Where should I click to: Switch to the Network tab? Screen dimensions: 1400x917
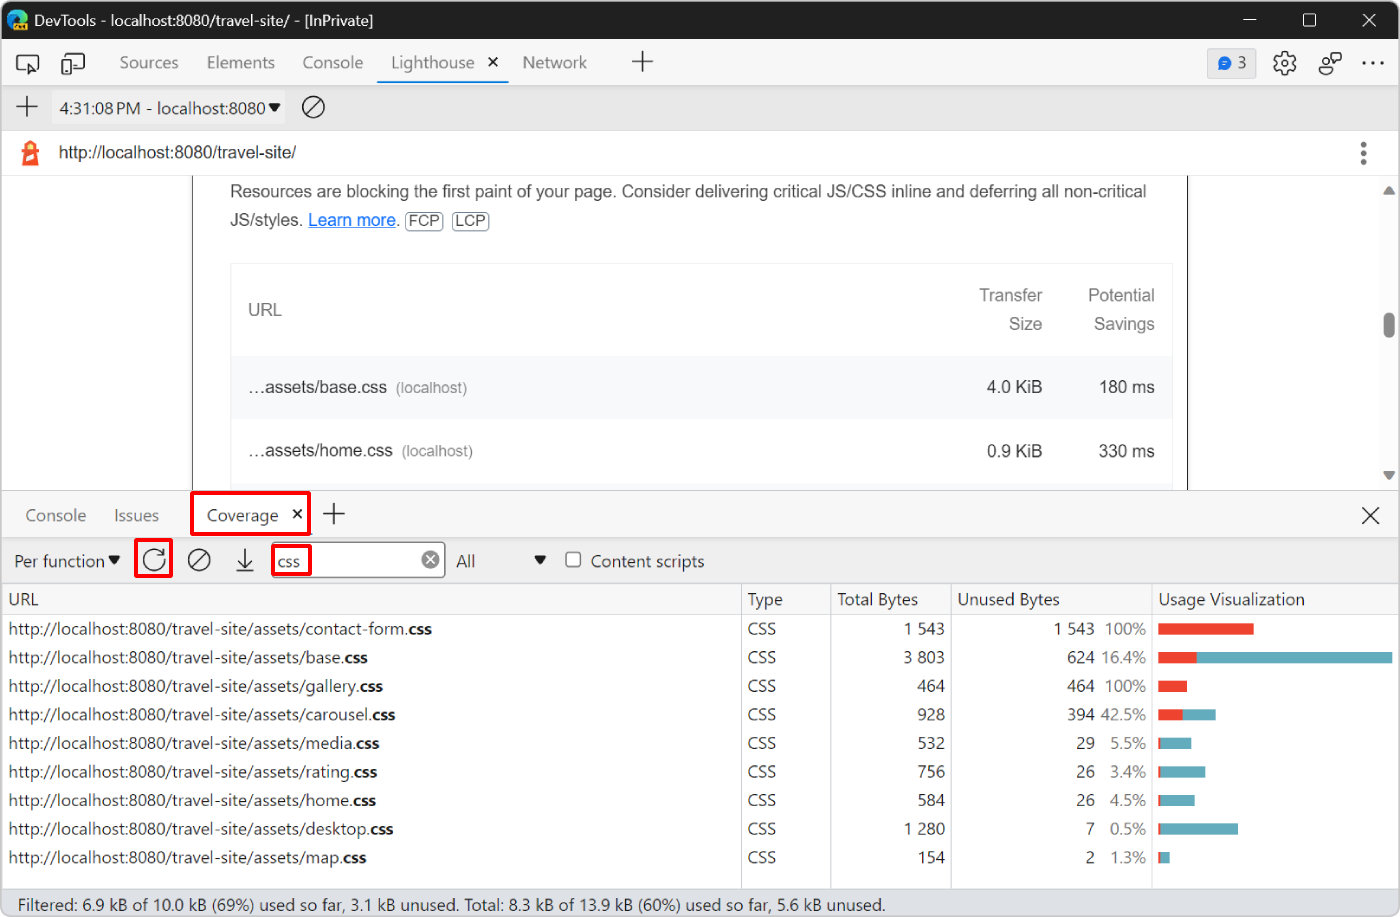point(555,62)
